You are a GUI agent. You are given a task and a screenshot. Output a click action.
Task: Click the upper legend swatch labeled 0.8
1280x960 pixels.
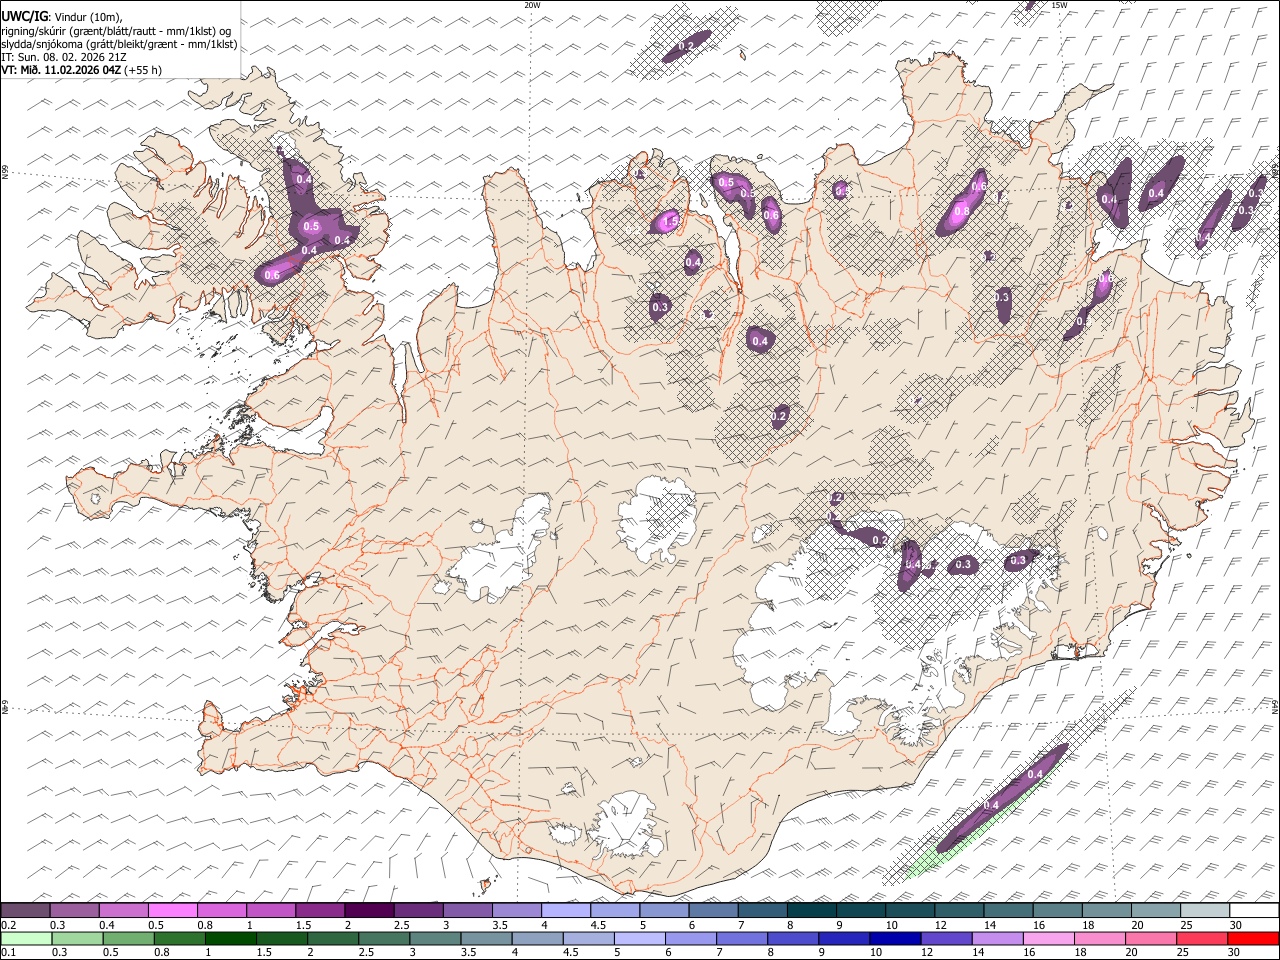[x=221, y=910]
